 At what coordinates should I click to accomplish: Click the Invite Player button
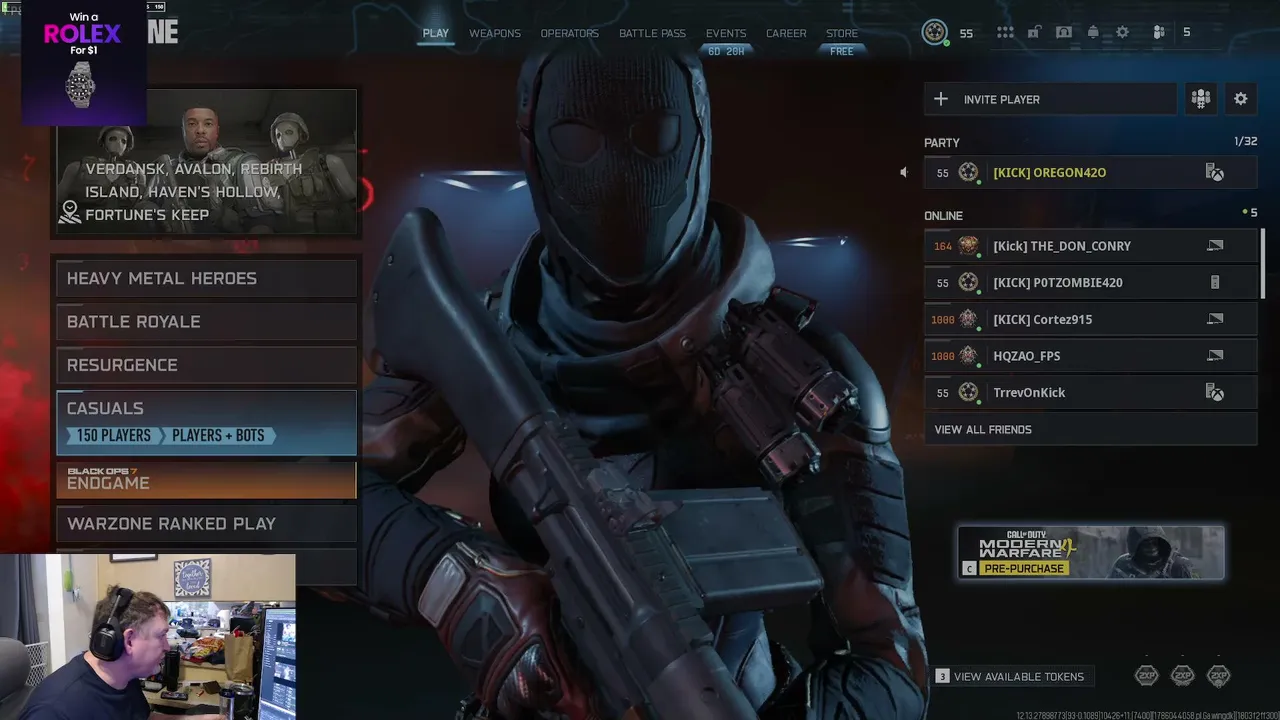(x=1050, y=99)
